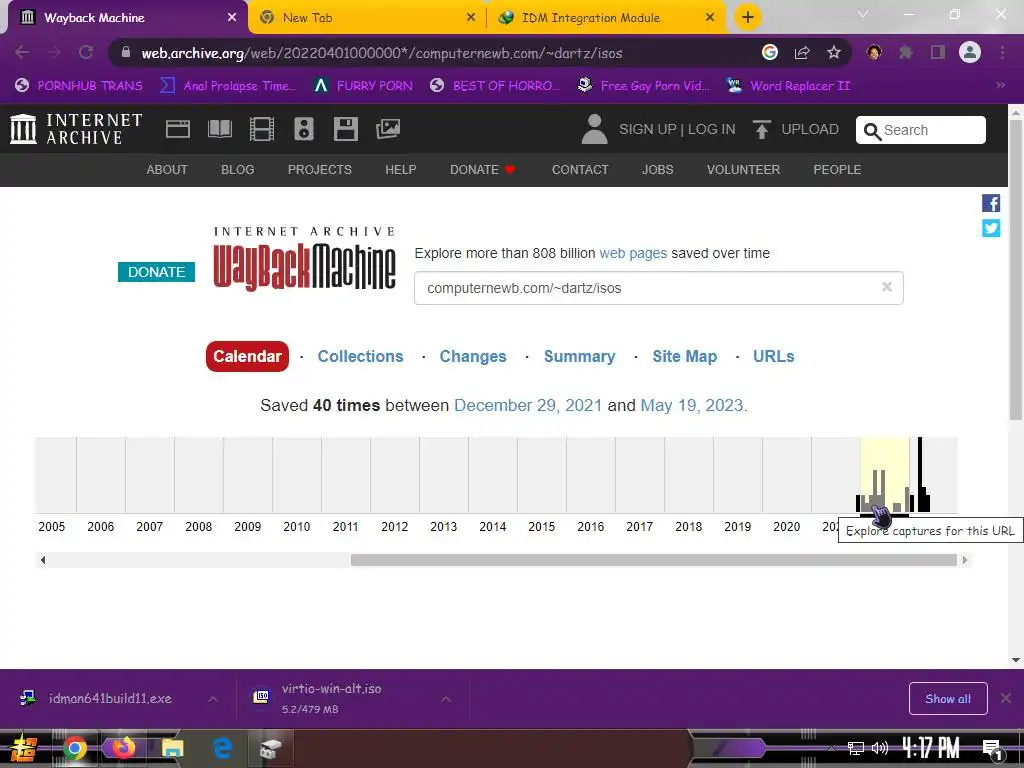This screenshot has height=768, width=1024.
Task: Click the timeline scroll right arrow
Action: (x=965, y=560)
